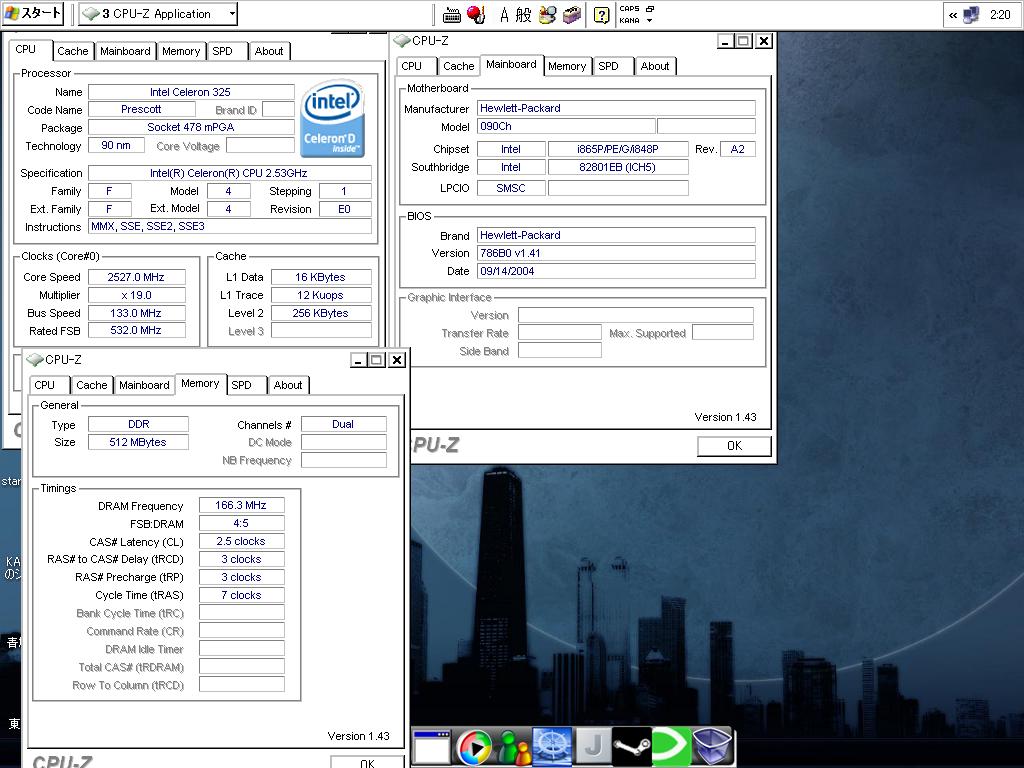Switch to Cache tab in the back CPU window
This screenshot has height=768, width=1024.
click(72, 51)
